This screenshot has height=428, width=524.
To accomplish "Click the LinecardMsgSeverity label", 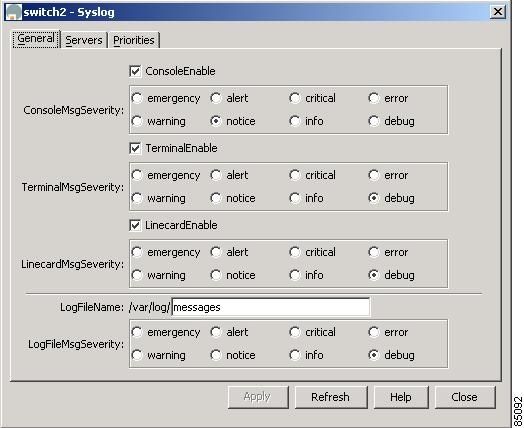I will tap(73, 264).
